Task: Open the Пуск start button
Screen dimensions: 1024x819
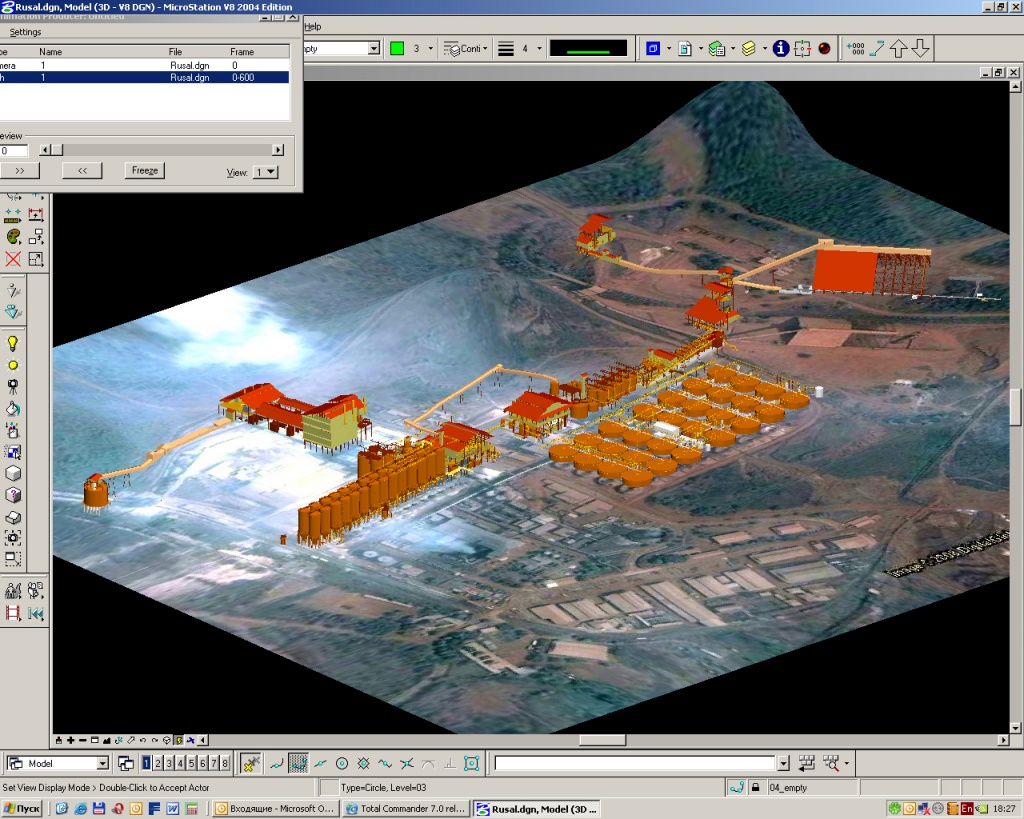Action: click(22, 809)
